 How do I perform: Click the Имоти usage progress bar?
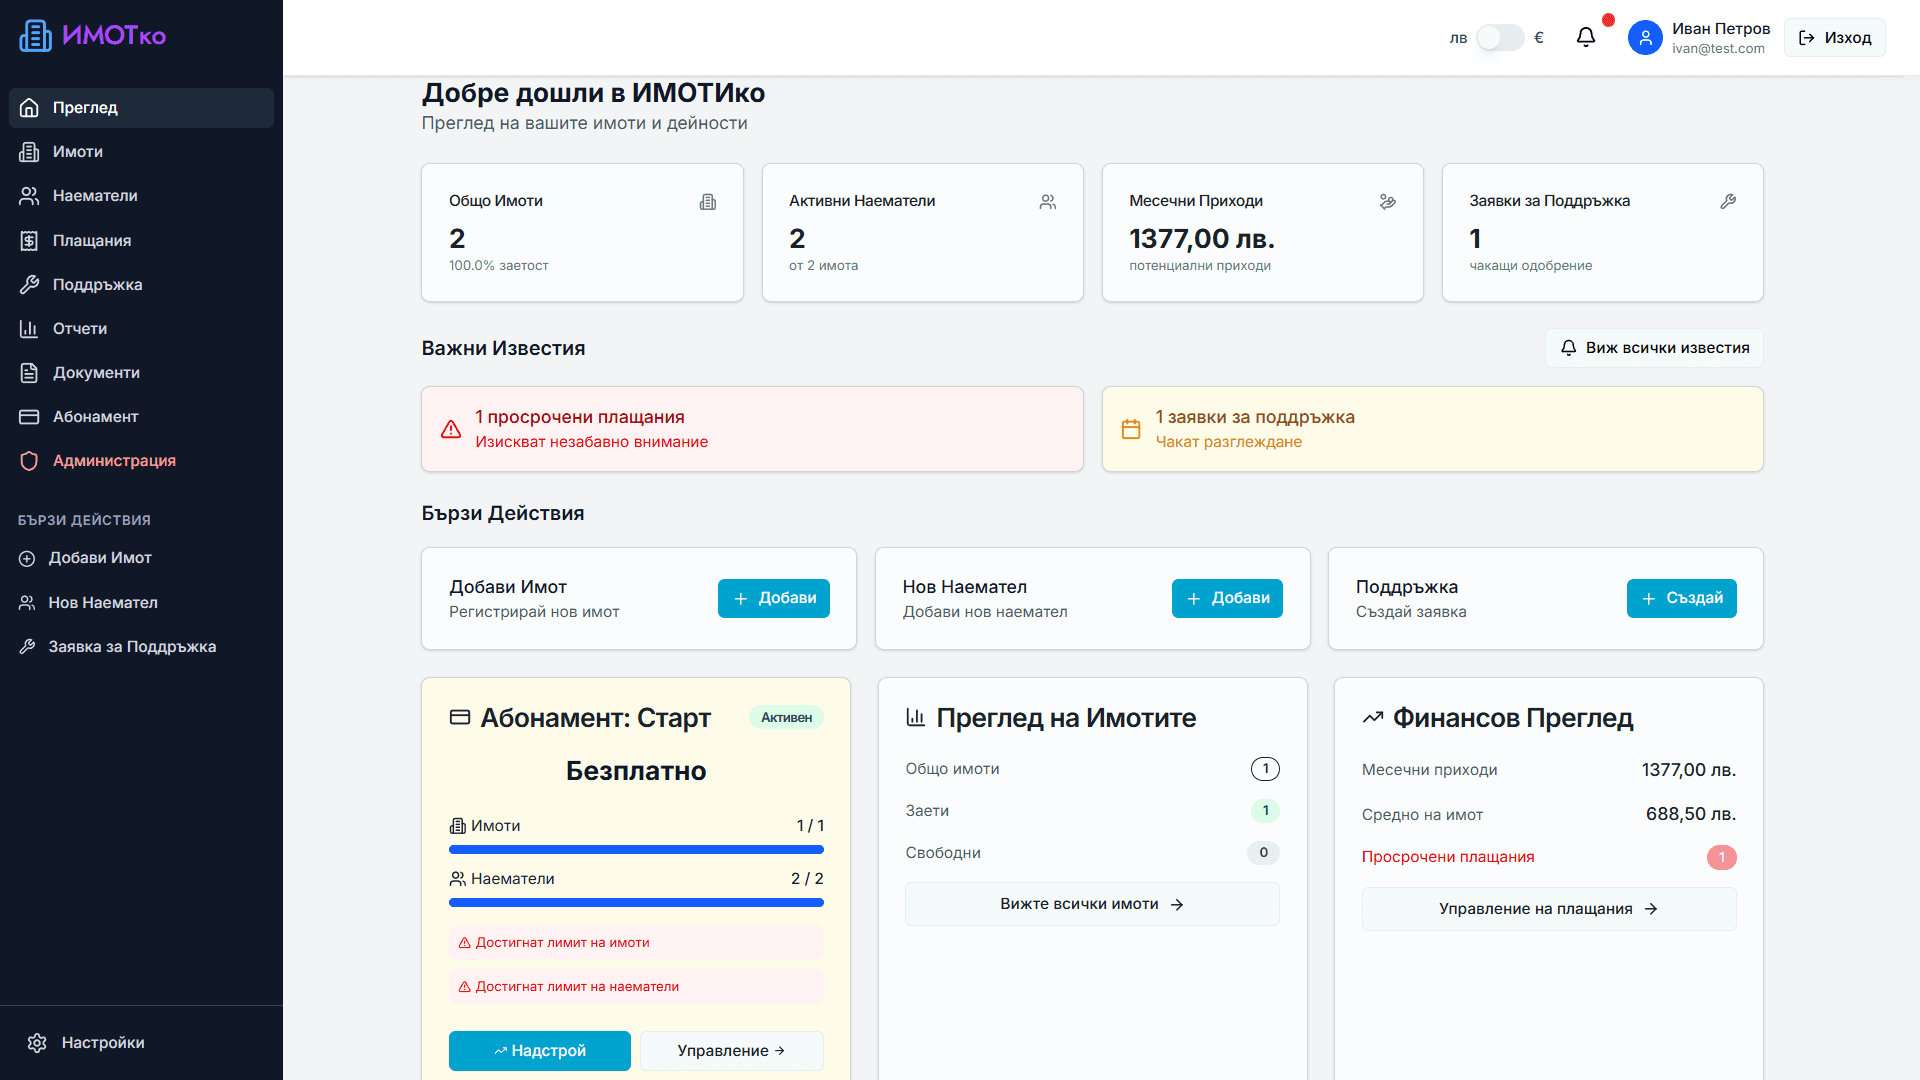pyautogui.click(x=636, y=850)
